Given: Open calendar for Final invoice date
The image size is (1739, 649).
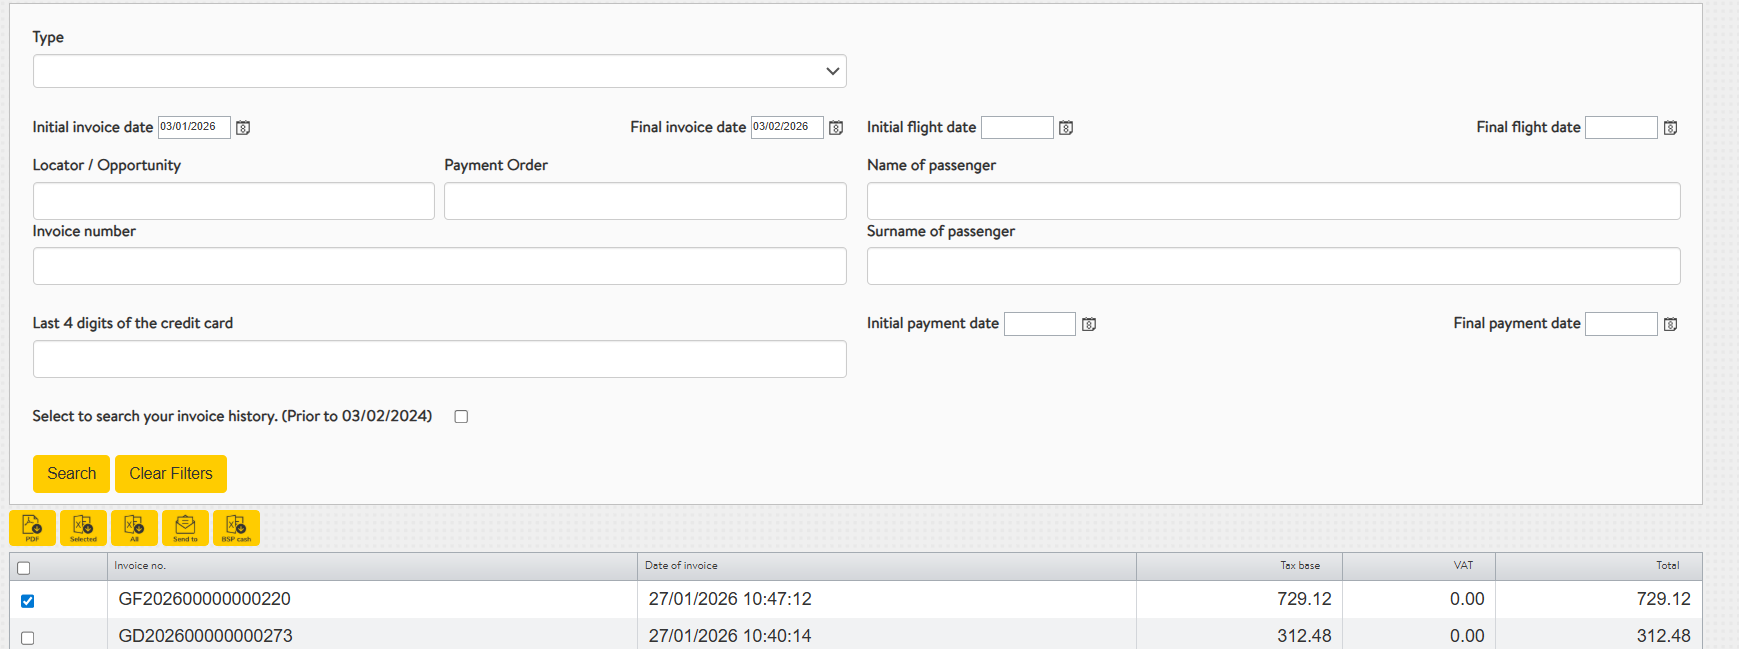Looking at the screenshot, I should (x=836, y=128).
